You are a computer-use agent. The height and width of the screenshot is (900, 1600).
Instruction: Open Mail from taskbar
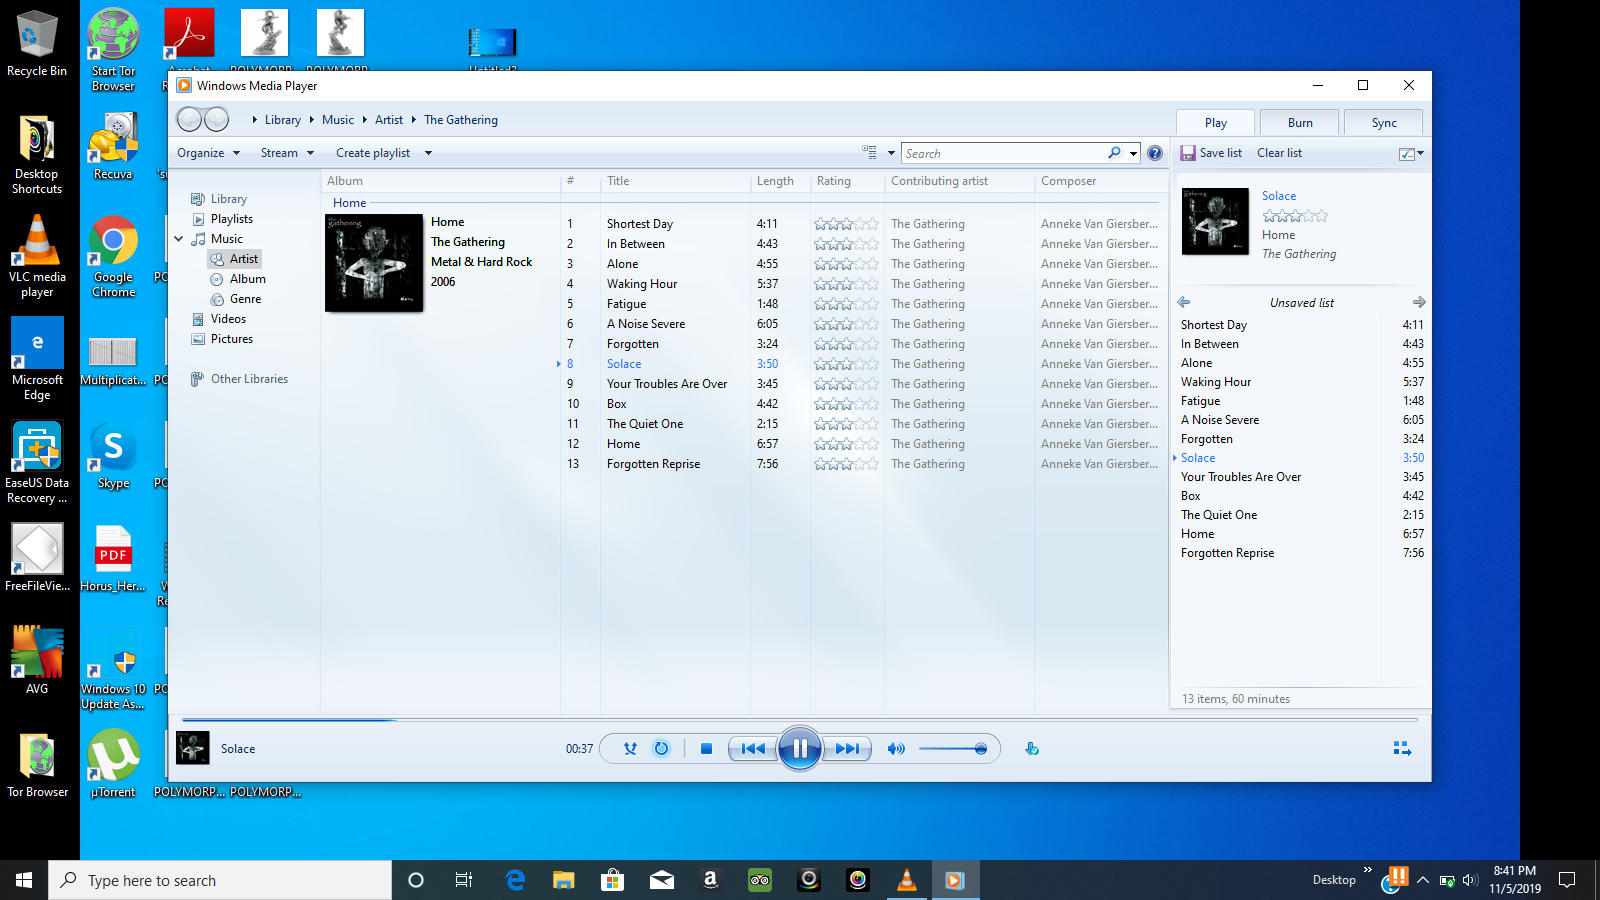click(662, 880)
